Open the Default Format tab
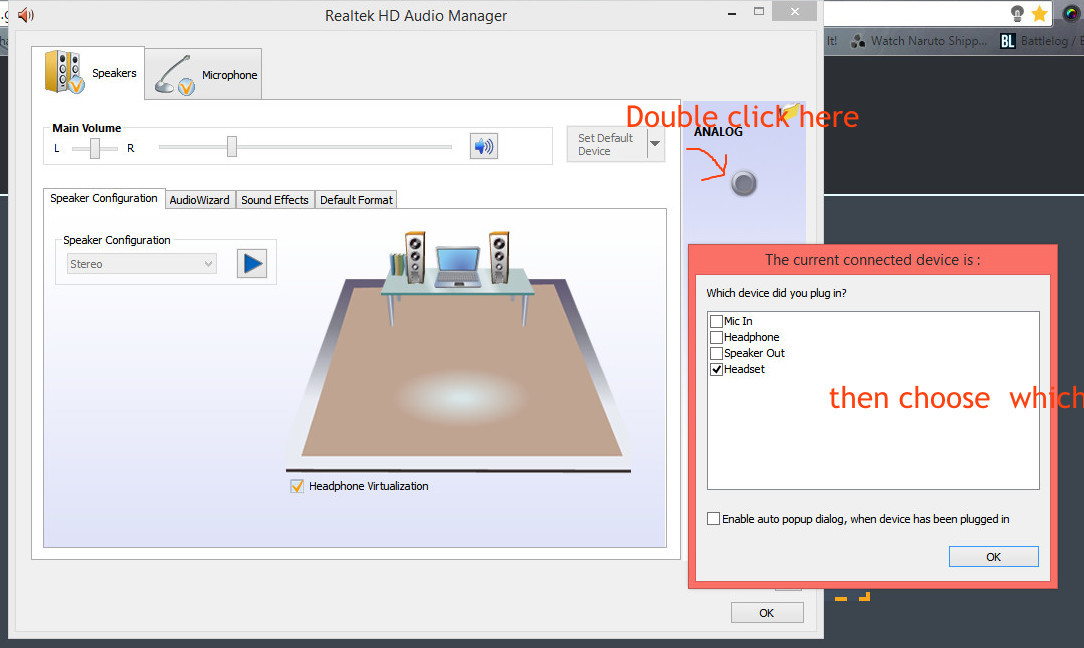This screenshot has width=1084, height=648. click(x=356, y=200)
